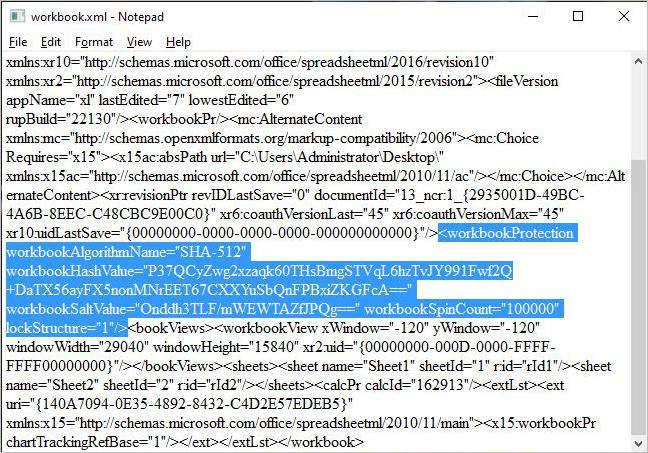Open the Edit menu
Viewport: 648px width, 453px height.
click(50, 42)
